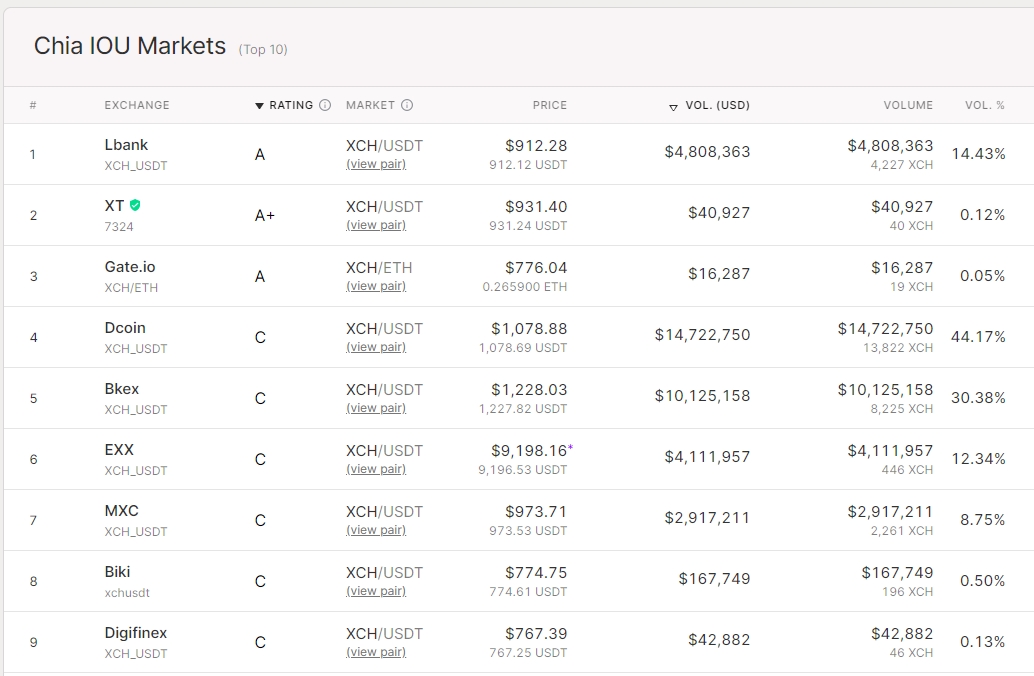Sort by Vol. % column header
The image size is (1034, 676).
(985, 105)
